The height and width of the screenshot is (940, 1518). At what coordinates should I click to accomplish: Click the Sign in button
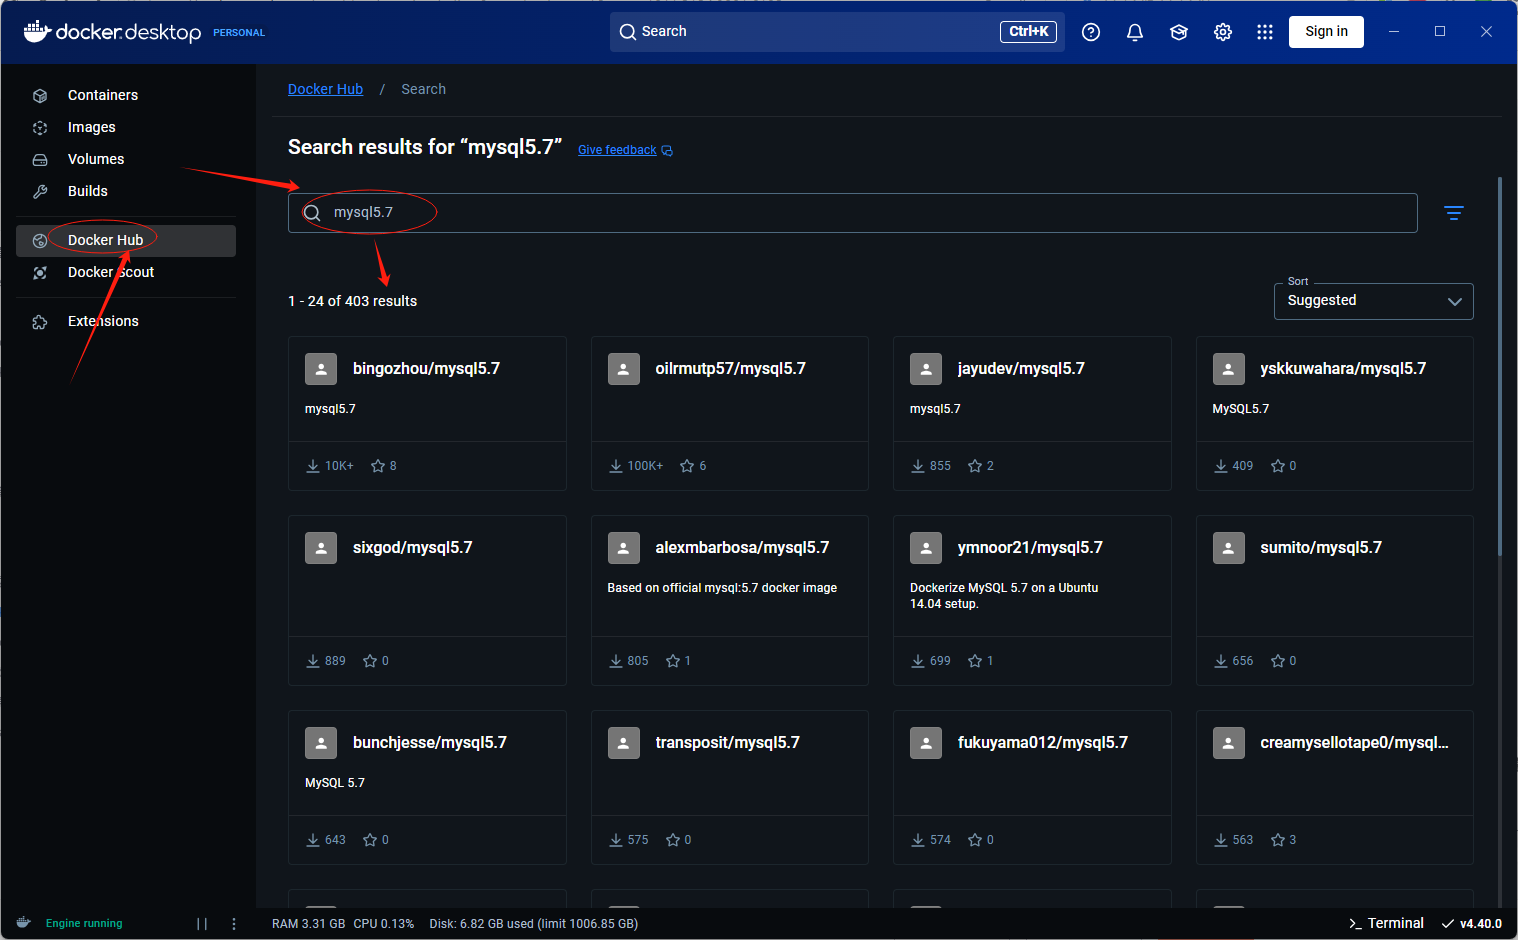click(x=1326, y=32)
